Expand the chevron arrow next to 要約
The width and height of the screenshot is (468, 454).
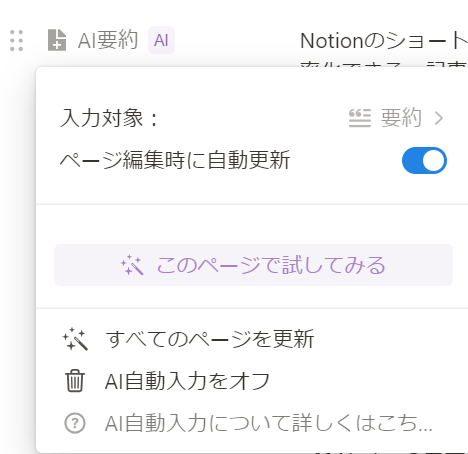tap(439, 118)
